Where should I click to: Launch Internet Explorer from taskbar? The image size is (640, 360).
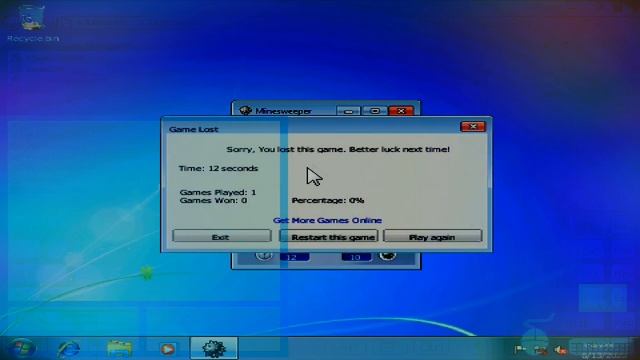coord(69,349)
